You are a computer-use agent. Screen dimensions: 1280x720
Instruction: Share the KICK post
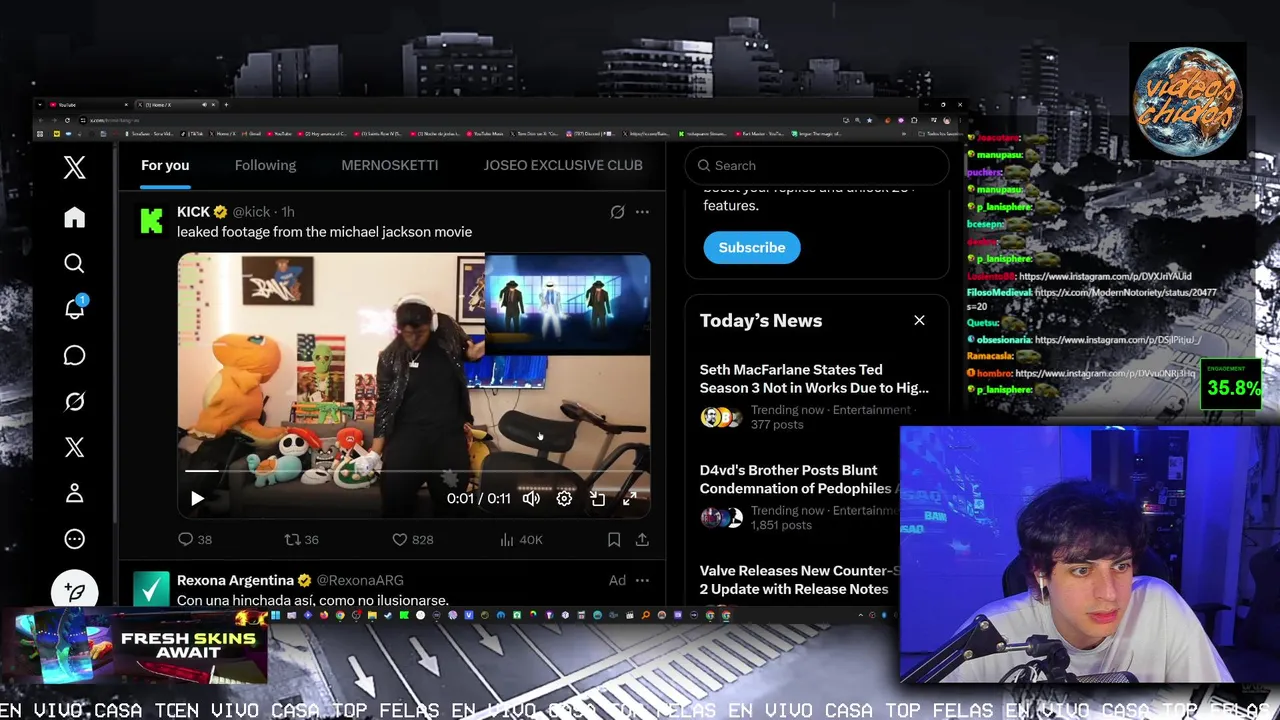click(642, 539)
